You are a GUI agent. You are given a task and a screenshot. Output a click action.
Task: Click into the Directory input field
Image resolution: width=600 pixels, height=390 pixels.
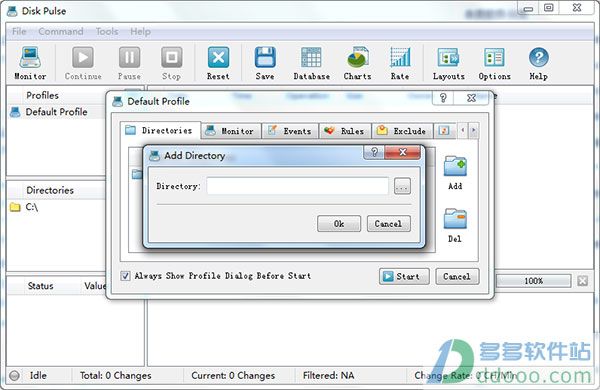pyautogui.click(x=298, y=186)
